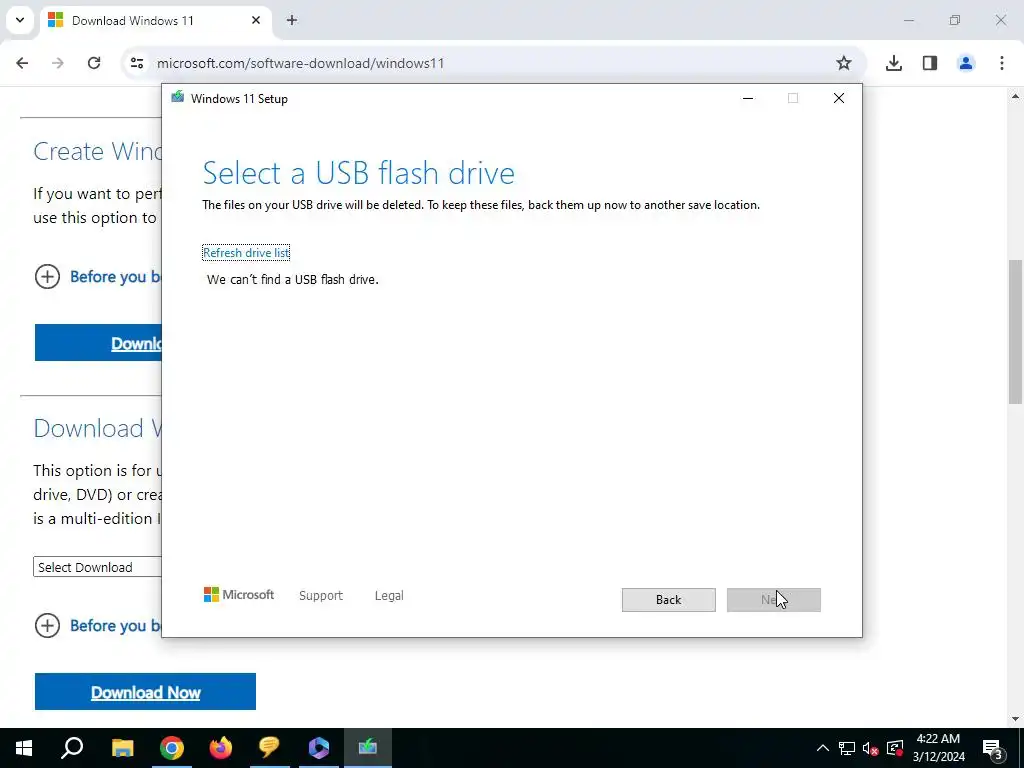Click the Chrome forward arrow
This screenshot has width=1024, height=768.
pyautogui.click(x=58, y=63)
